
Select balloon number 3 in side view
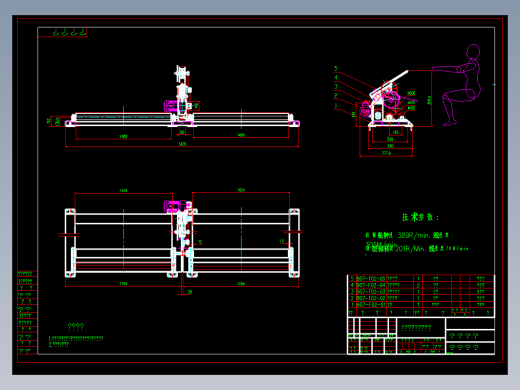pos(336,86)
